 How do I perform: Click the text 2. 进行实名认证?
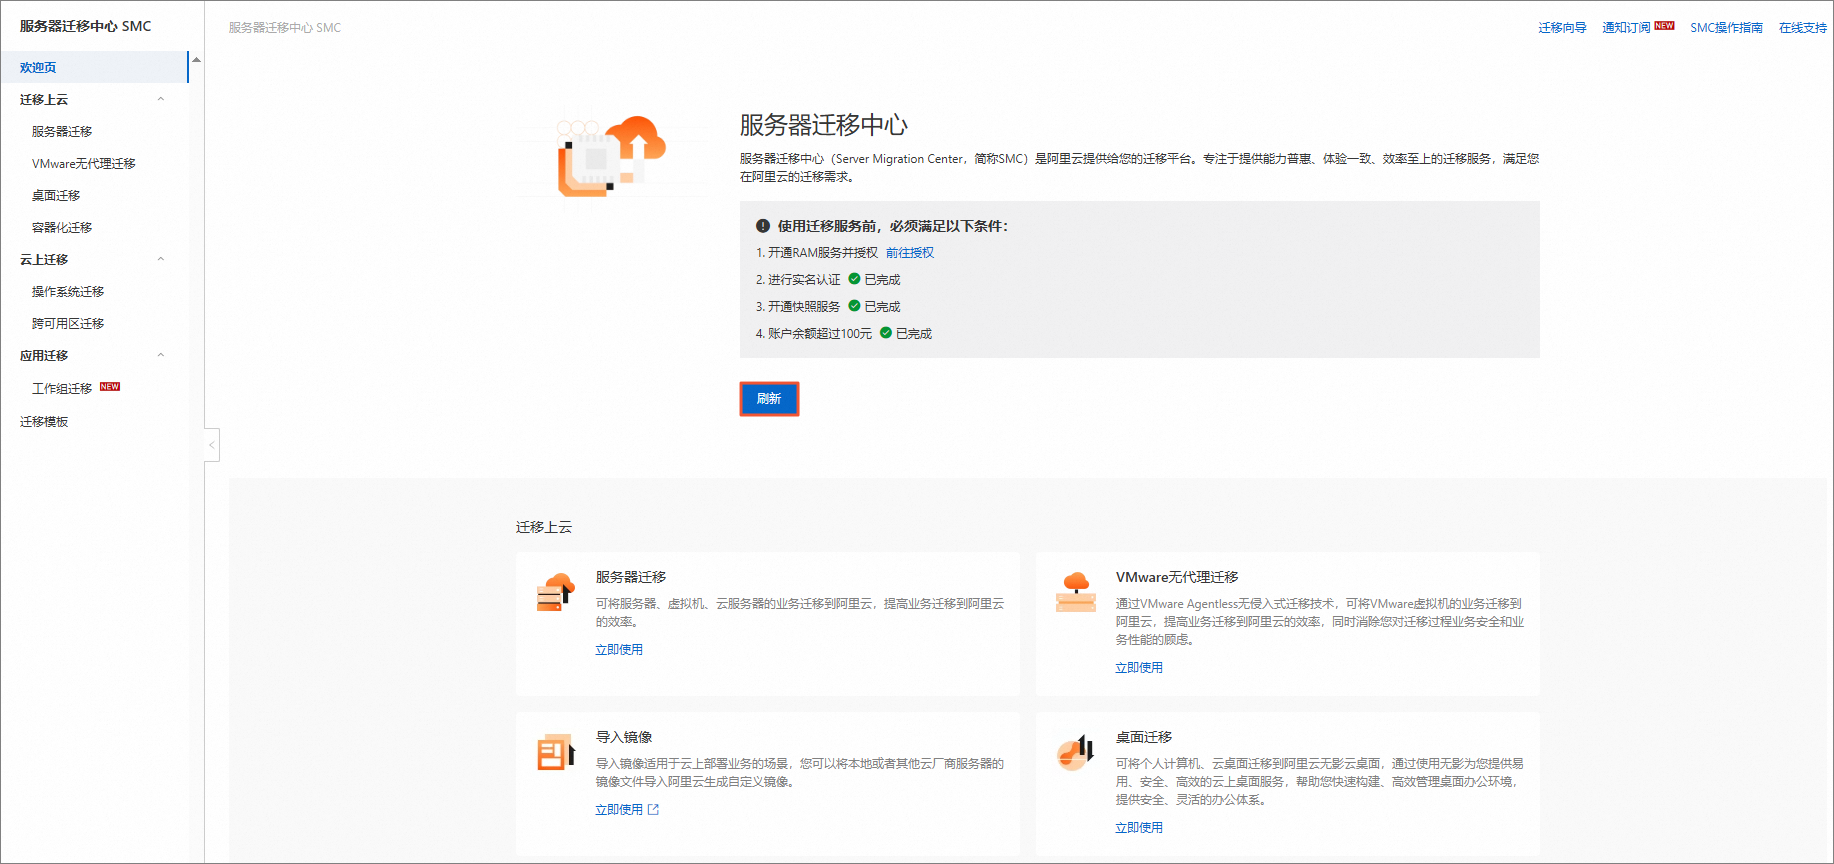798,280
